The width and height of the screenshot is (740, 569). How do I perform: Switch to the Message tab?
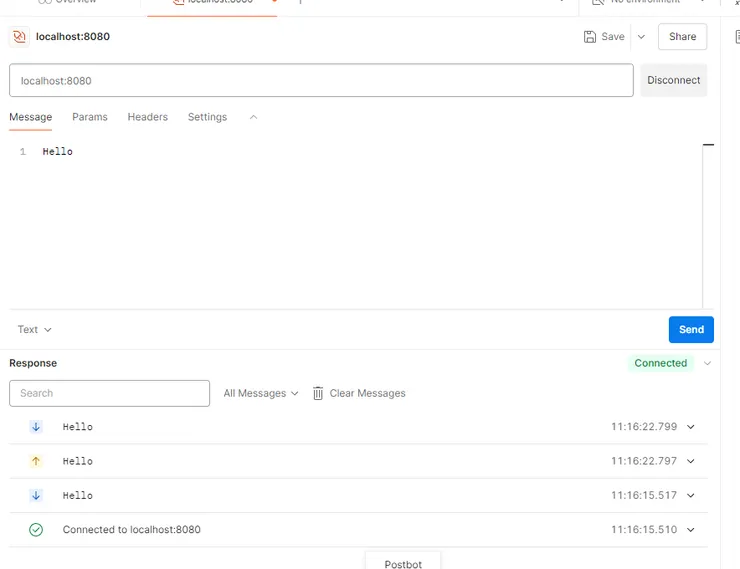[31, 117]
